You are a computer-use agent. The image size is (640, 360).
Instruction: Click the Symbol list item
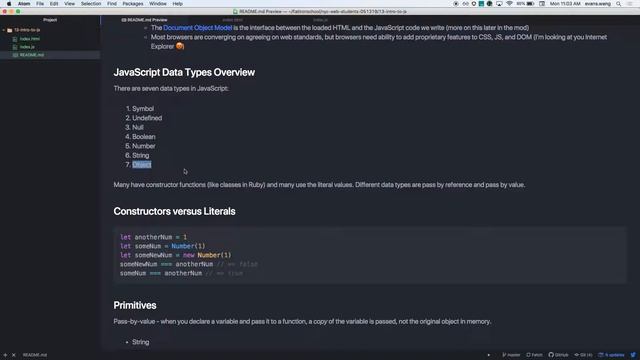[x=143, y=109]
